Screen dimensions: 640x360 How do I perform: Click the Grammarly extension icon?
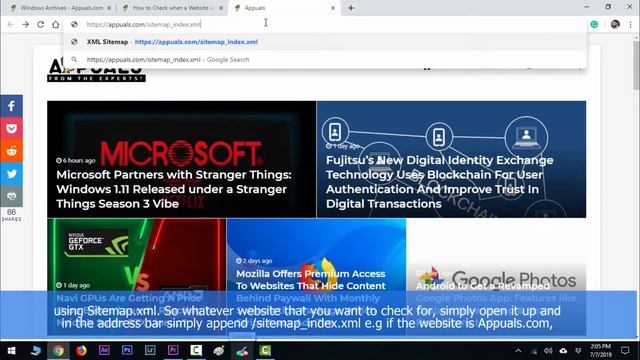(594, 24)
